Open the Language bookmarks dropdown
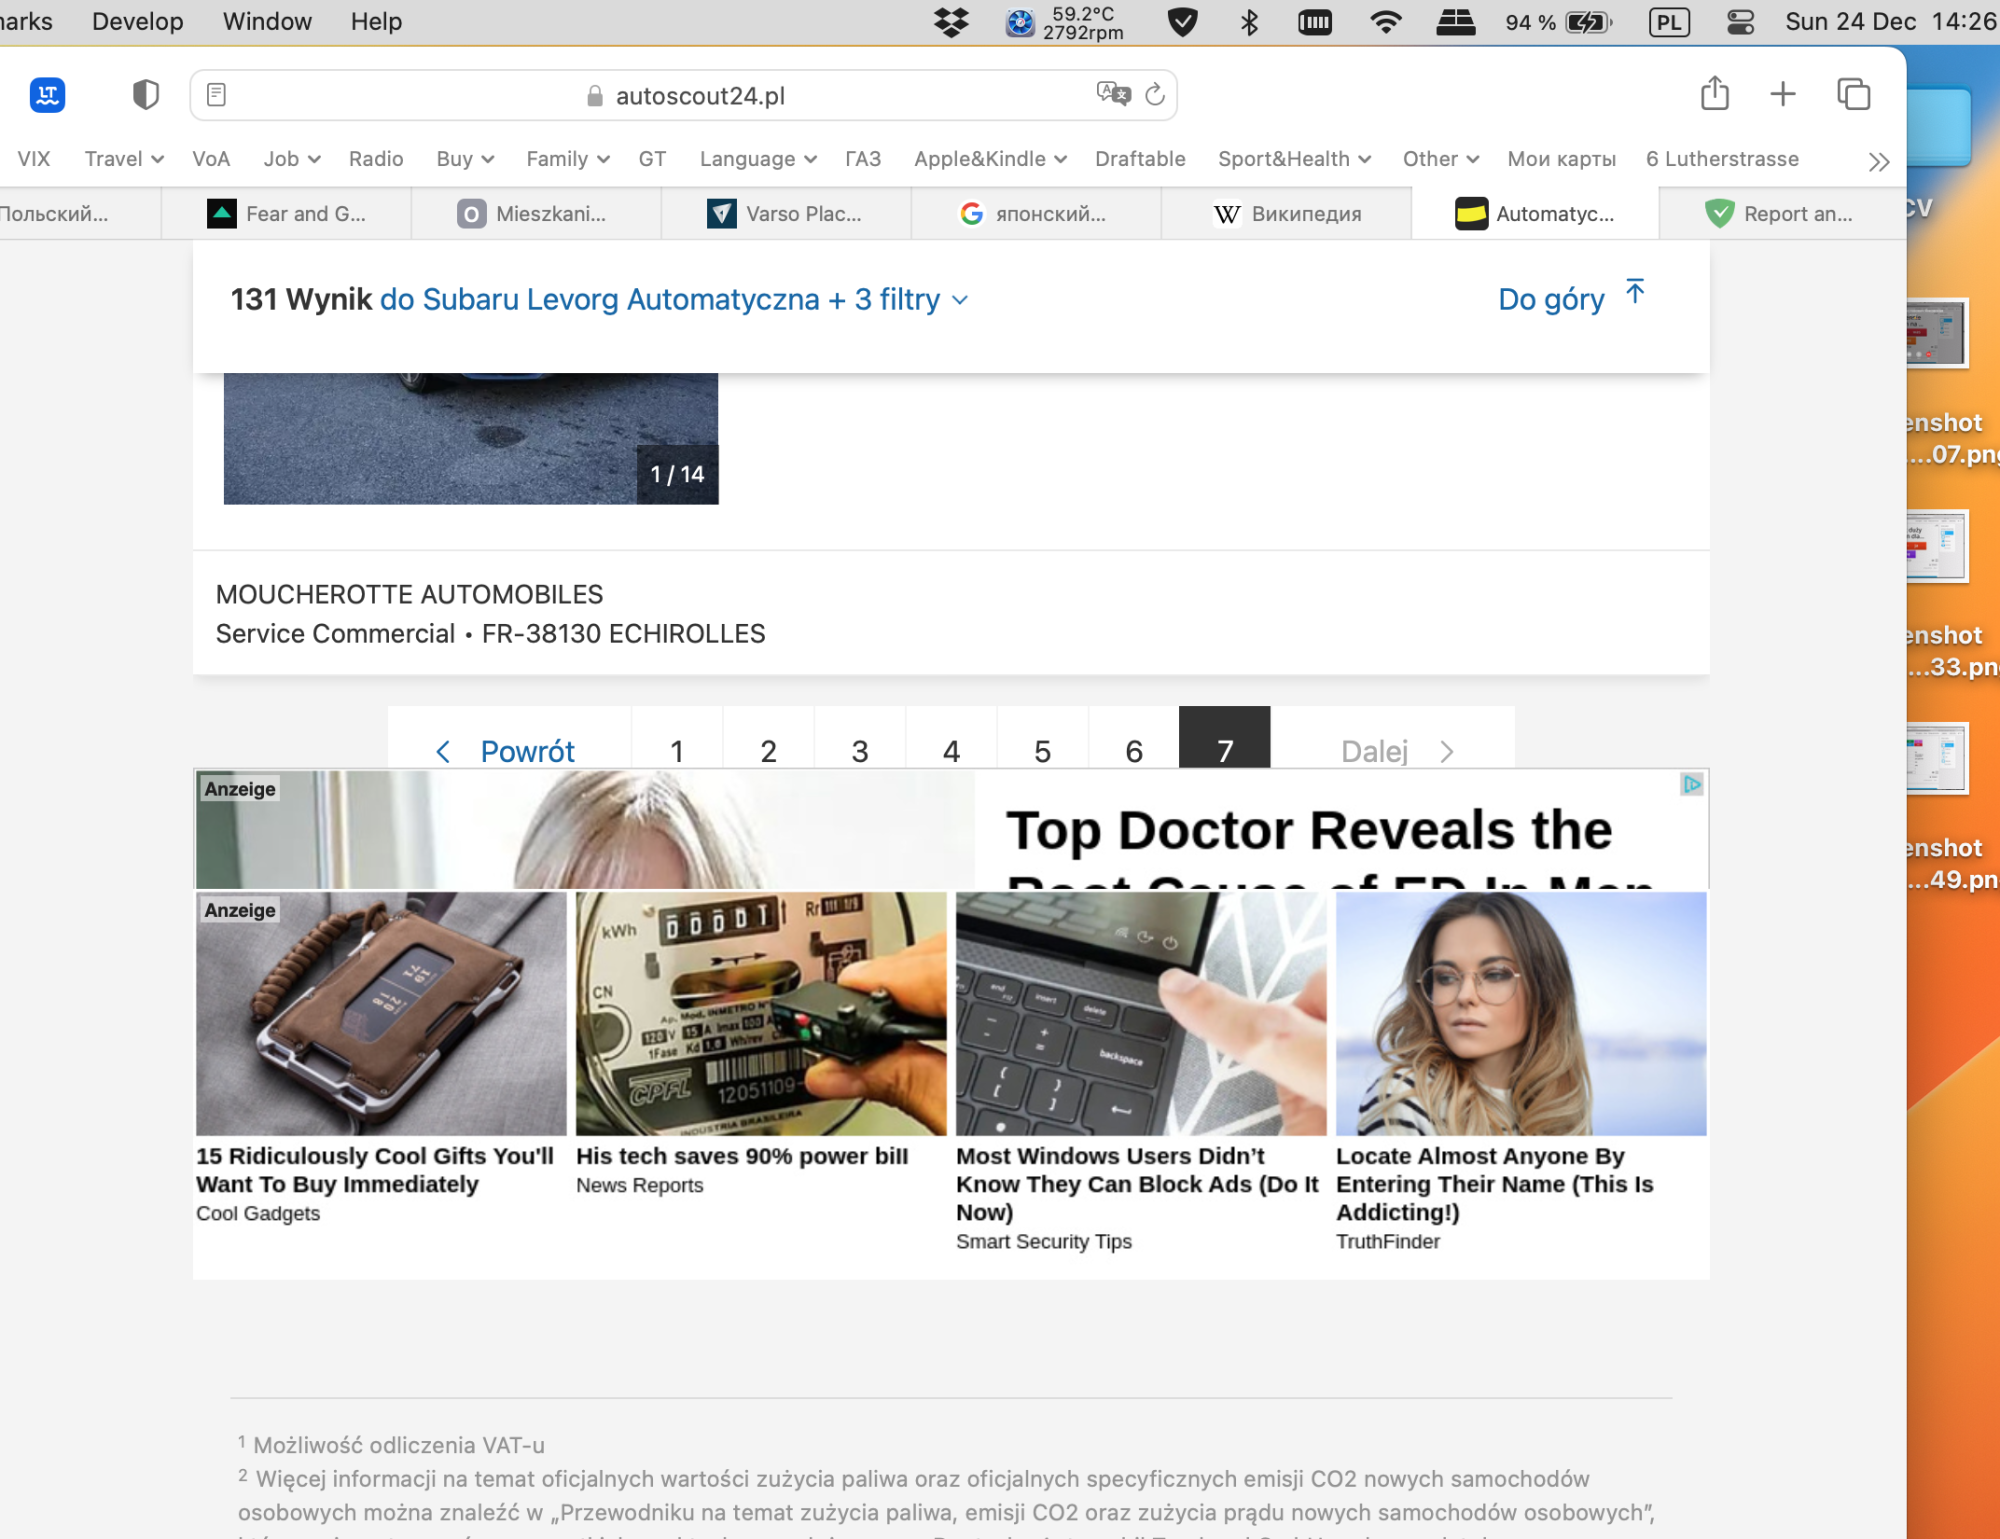The height and width of the screenshot is (1539, 2000). click(x=758, y=159)
